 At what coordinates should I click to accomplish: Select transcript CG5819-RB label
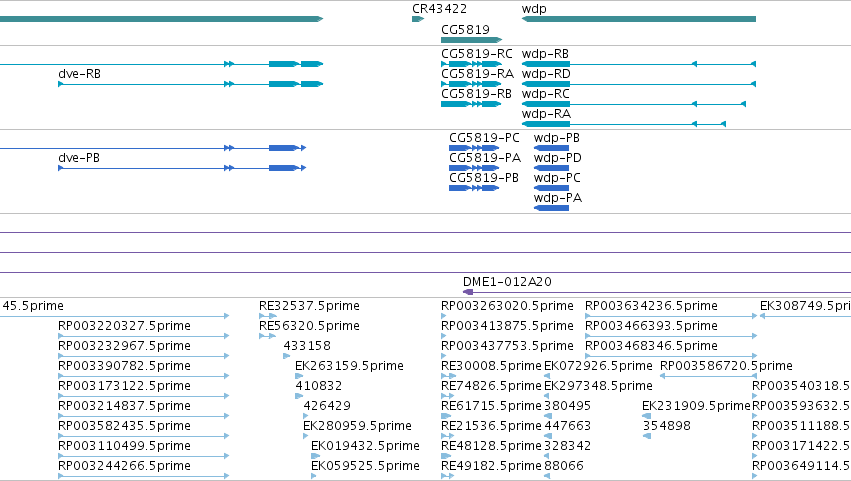[476, 94]
